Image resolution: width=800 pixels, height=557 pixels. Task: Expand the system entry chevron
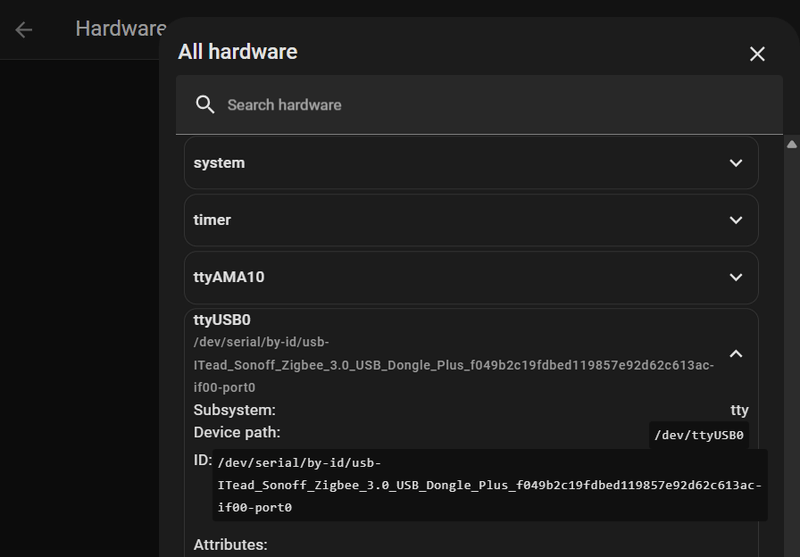[x=736, y=163]
